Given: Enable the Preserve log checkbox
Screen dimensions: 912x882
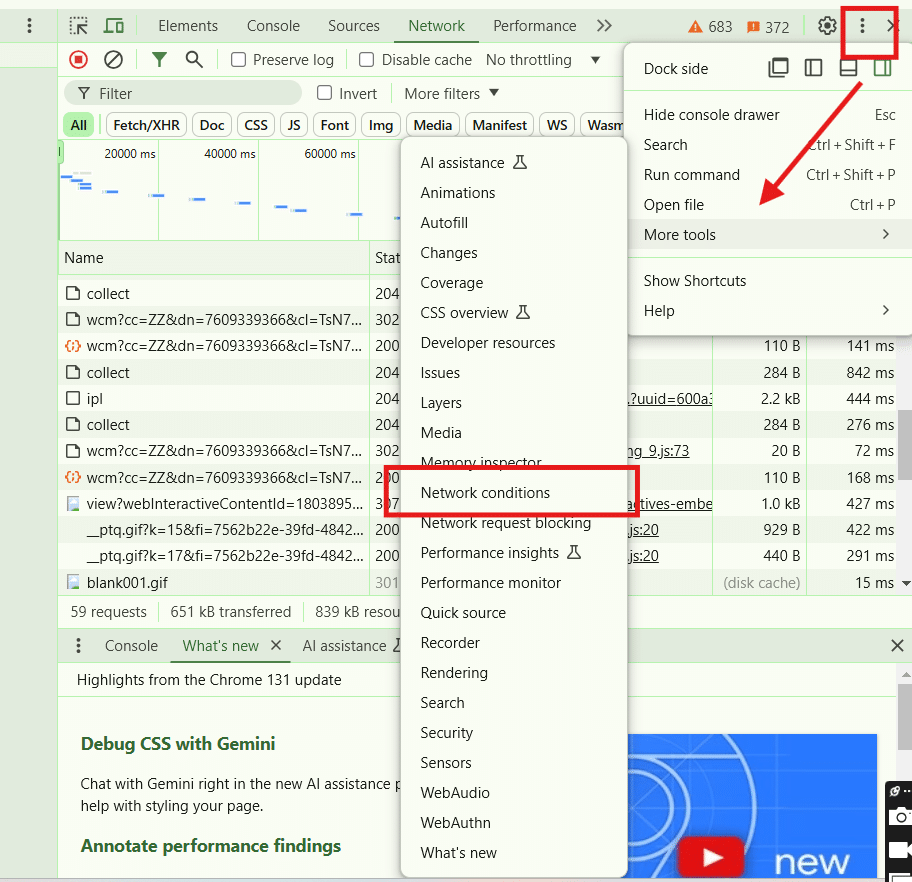Looking at the screenshot, I should (239, 60).
